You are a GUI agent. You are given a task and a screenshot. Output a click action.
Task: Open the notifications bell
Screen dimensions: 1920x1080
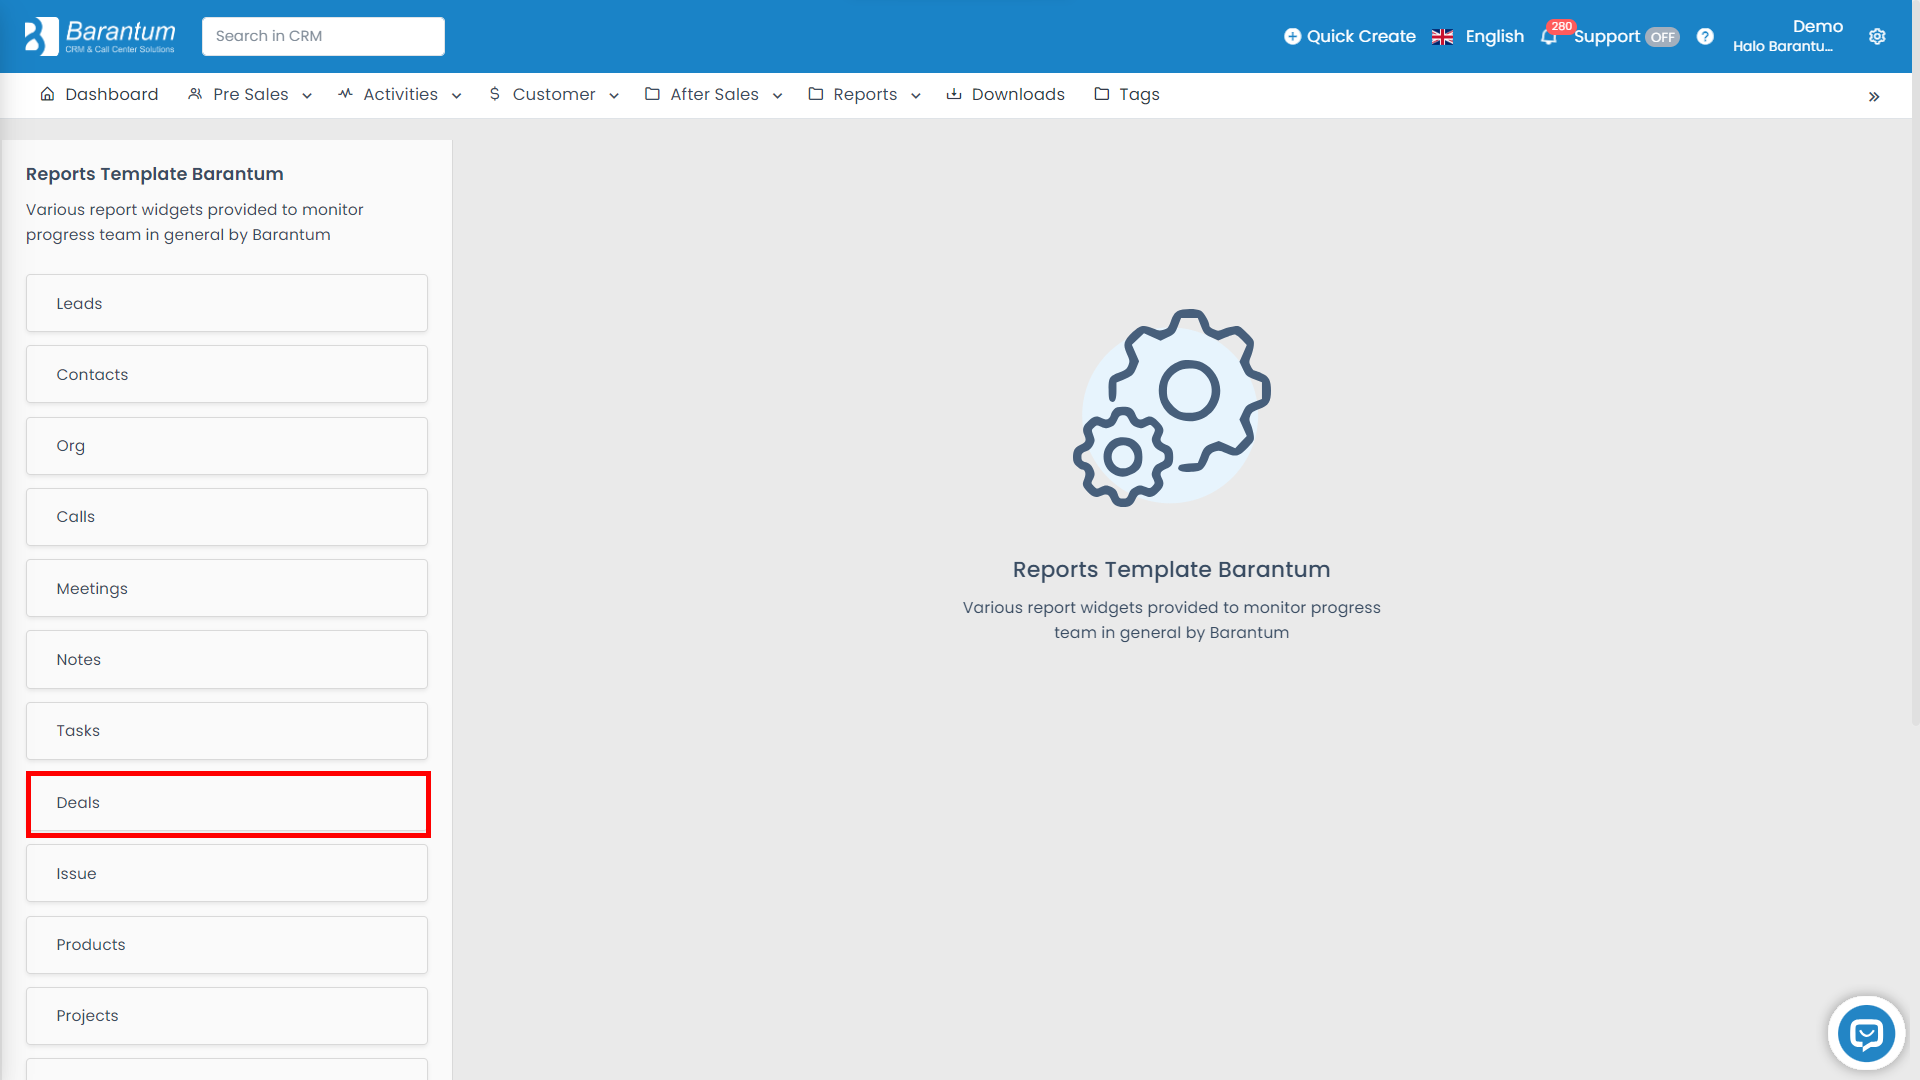click(x=1549, y=37)
